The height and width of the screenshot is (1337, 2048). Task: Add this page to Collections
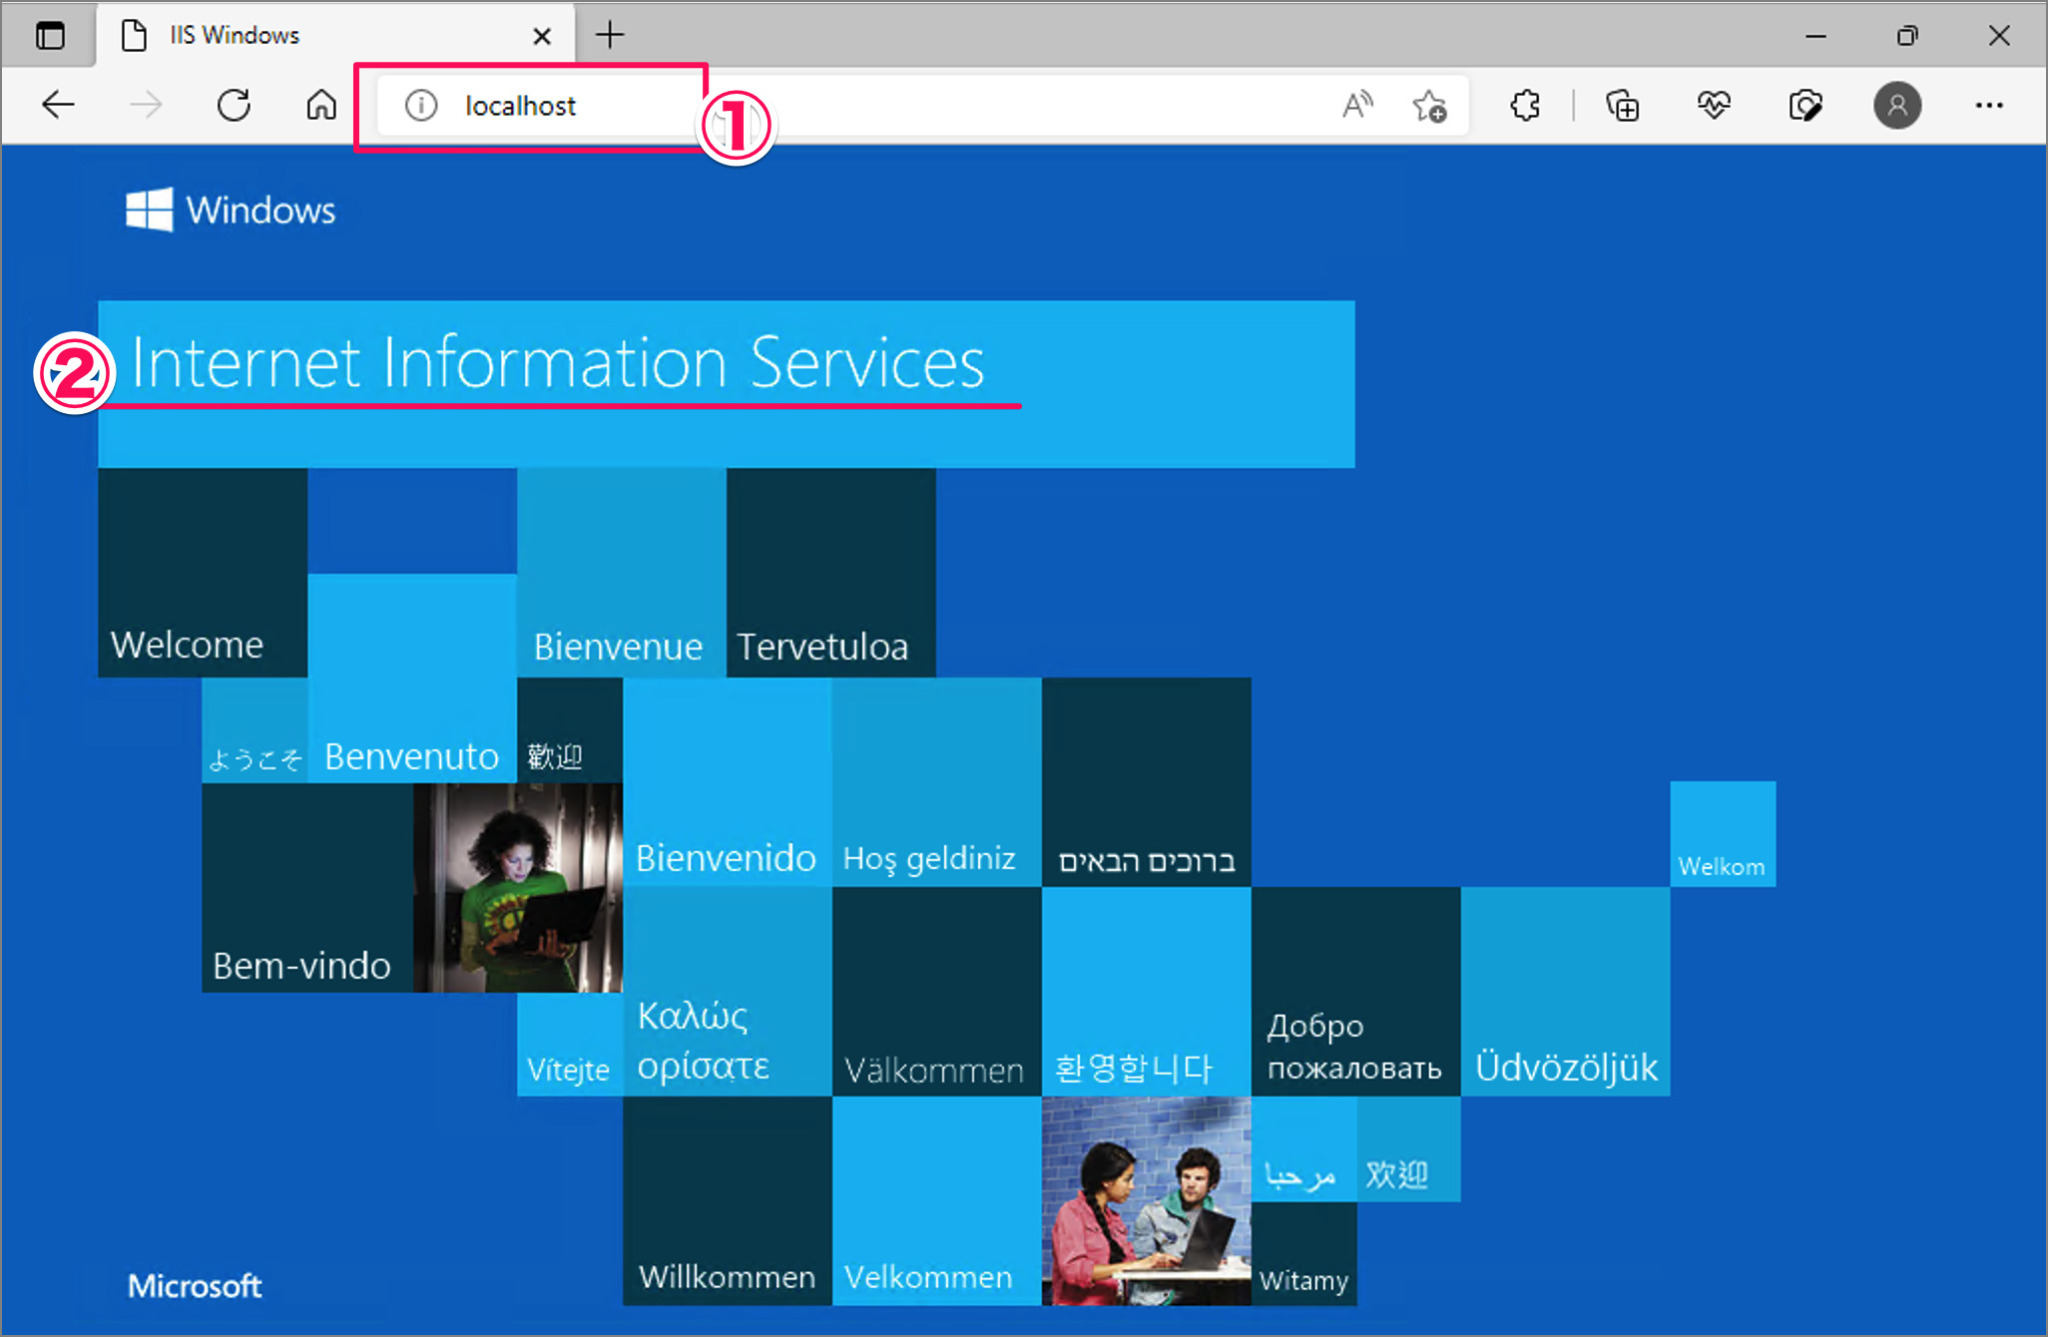click(1622, 105)
